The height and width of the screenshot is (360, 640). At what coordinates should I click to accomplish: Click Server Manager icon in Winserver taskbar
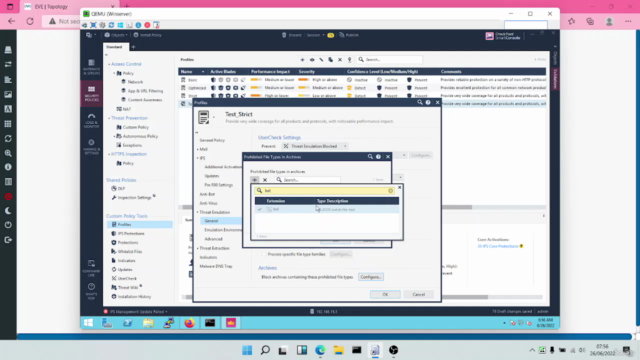tap(107, 323)
